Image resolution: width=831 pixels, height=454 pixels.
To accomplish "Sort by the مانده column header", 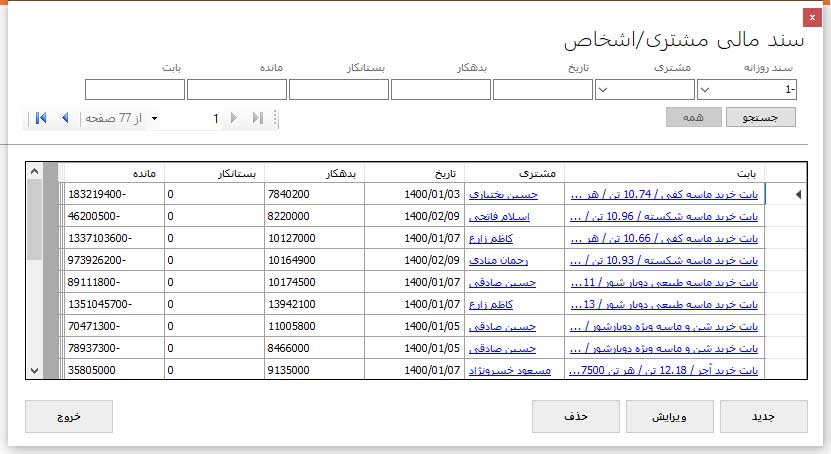I will [x=112, y=172].
